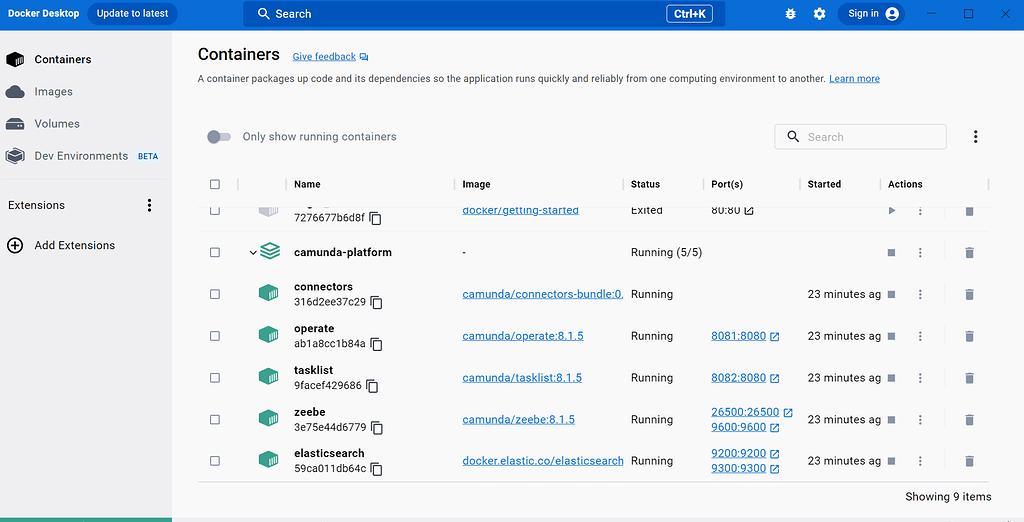Stop the camunda-platform stack
The image size is (1024, 522).
tap(891, 253)
